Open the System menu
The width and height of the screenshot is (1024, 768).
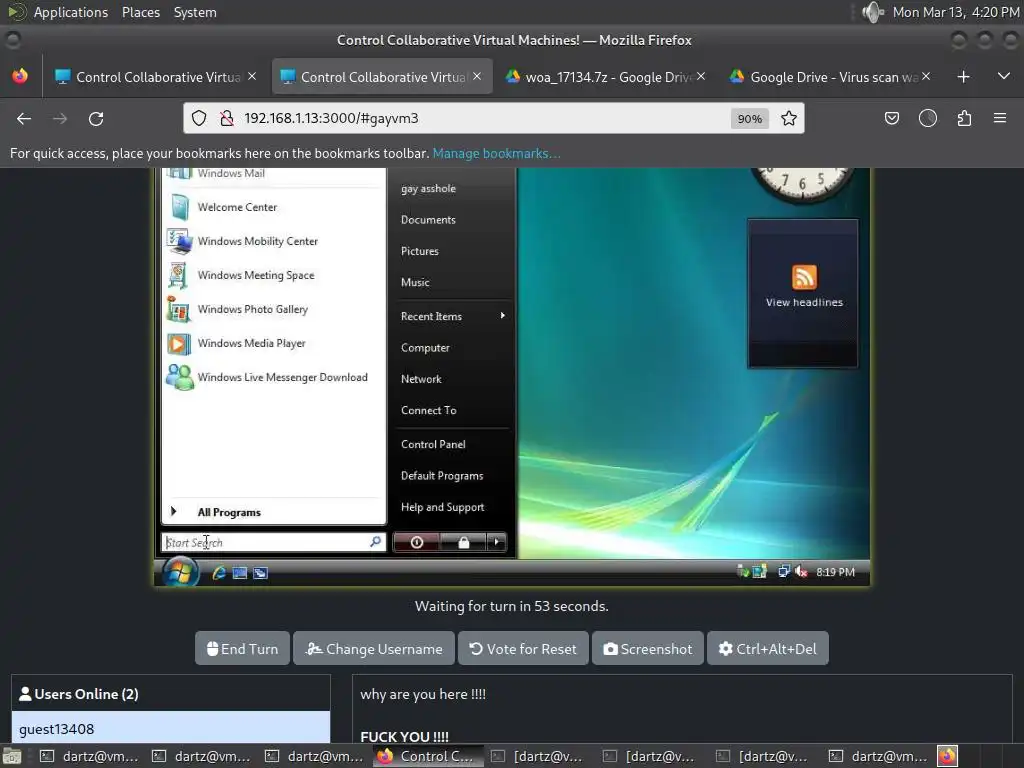(195, 12)
